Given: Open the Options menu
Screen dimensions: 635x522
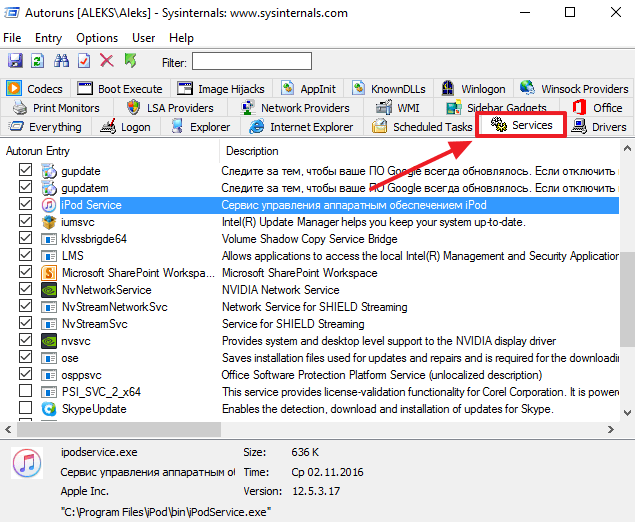Looking at the screenshot, I should (97, 38).
